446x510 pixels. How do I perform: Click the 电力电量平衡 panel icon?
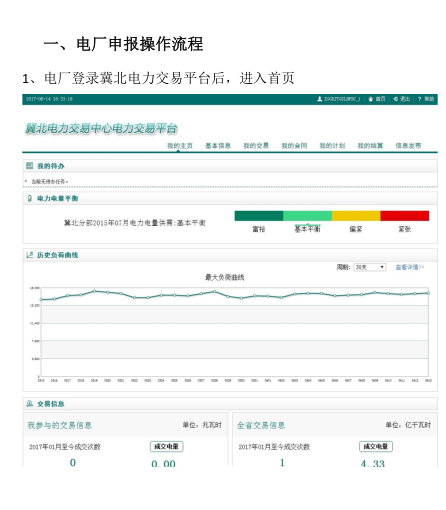coord(30,198)
